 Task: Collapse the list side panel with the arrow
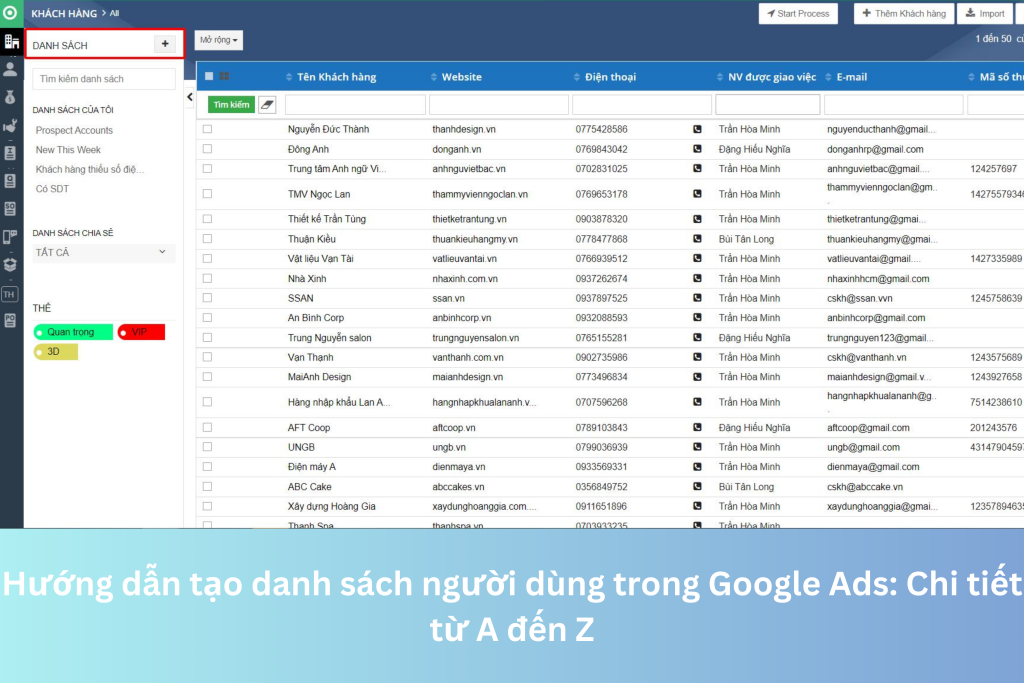coord(189,97)
